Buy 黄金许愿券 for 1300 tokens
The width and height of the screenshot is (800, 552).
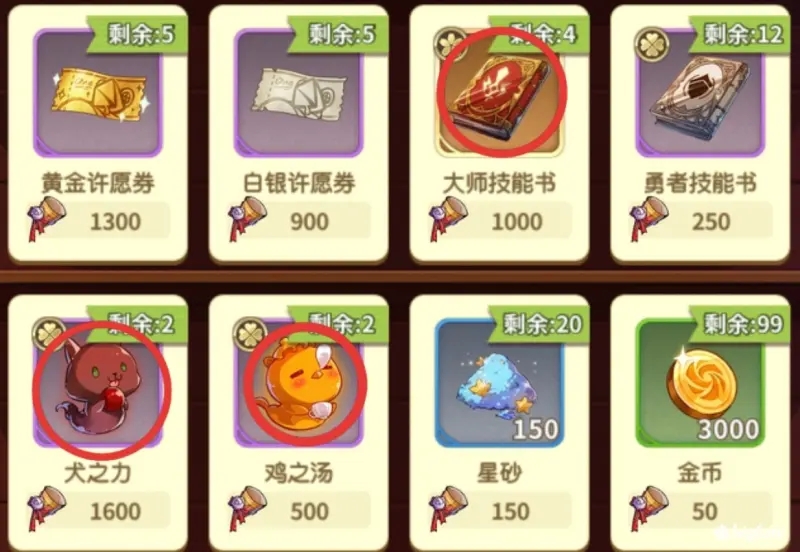99,221
